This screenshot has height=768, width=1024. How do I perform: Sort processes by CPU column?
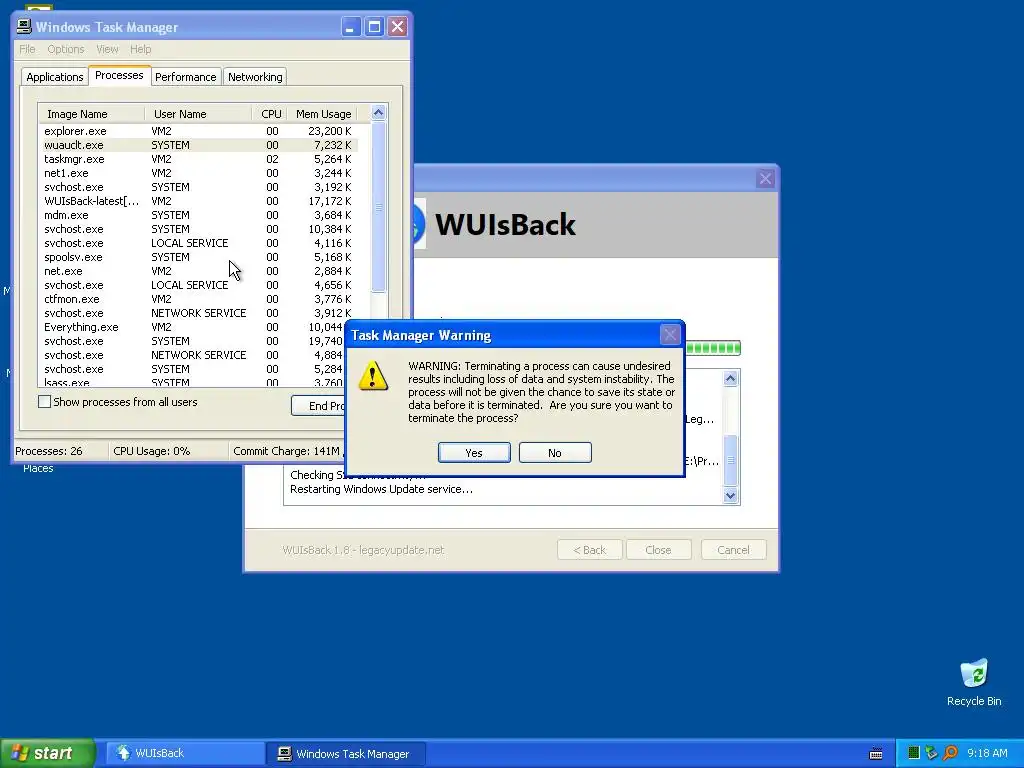[x=270, y=114]
